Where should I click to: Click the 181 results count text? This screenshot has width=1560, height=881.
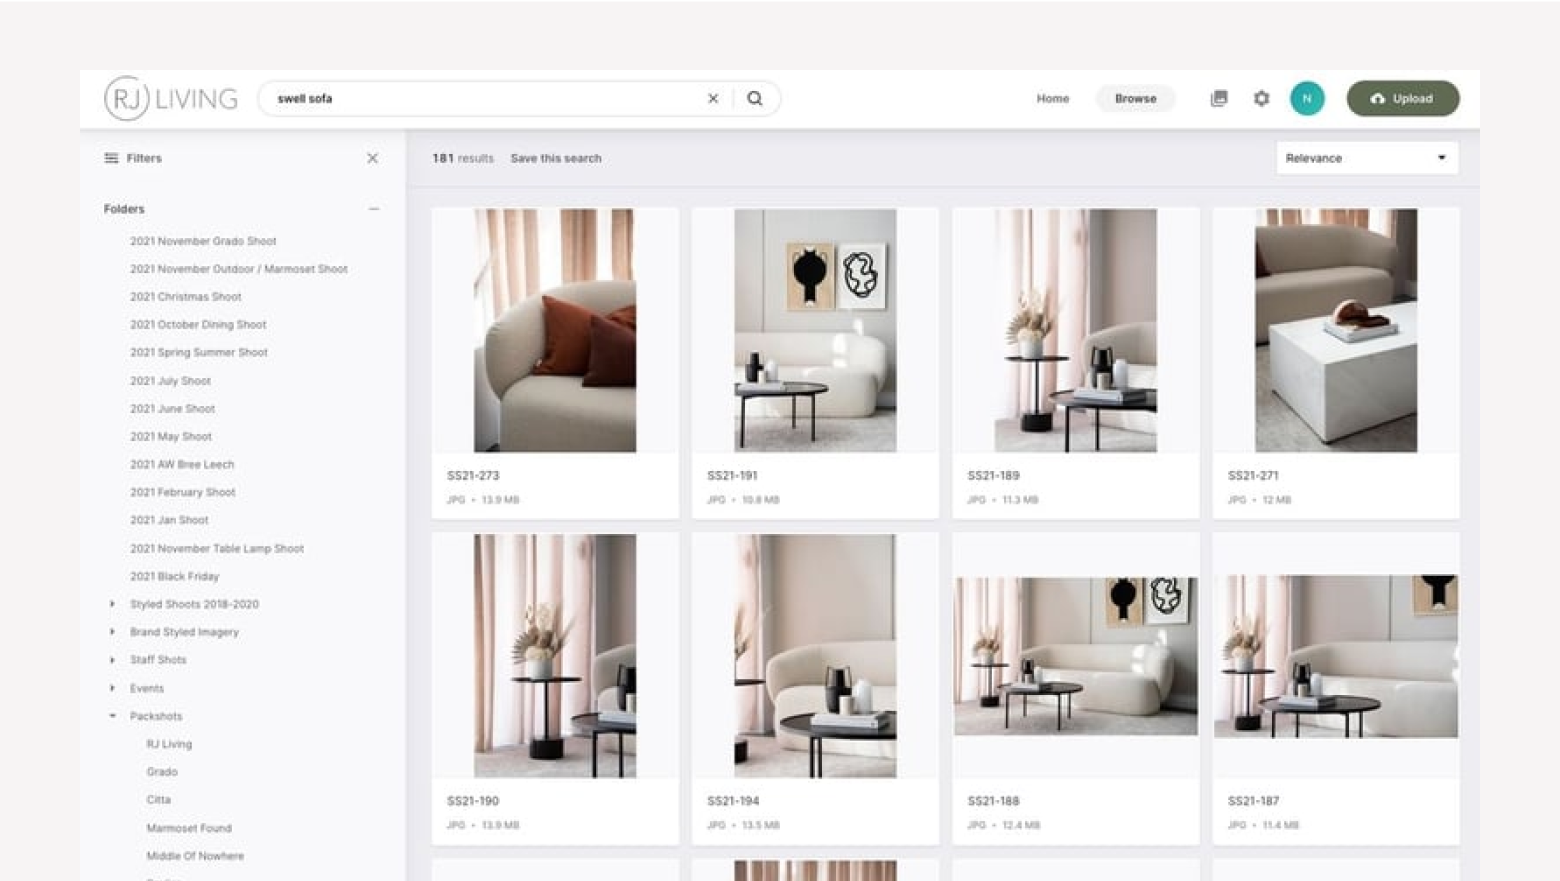[x=463, y=158]
